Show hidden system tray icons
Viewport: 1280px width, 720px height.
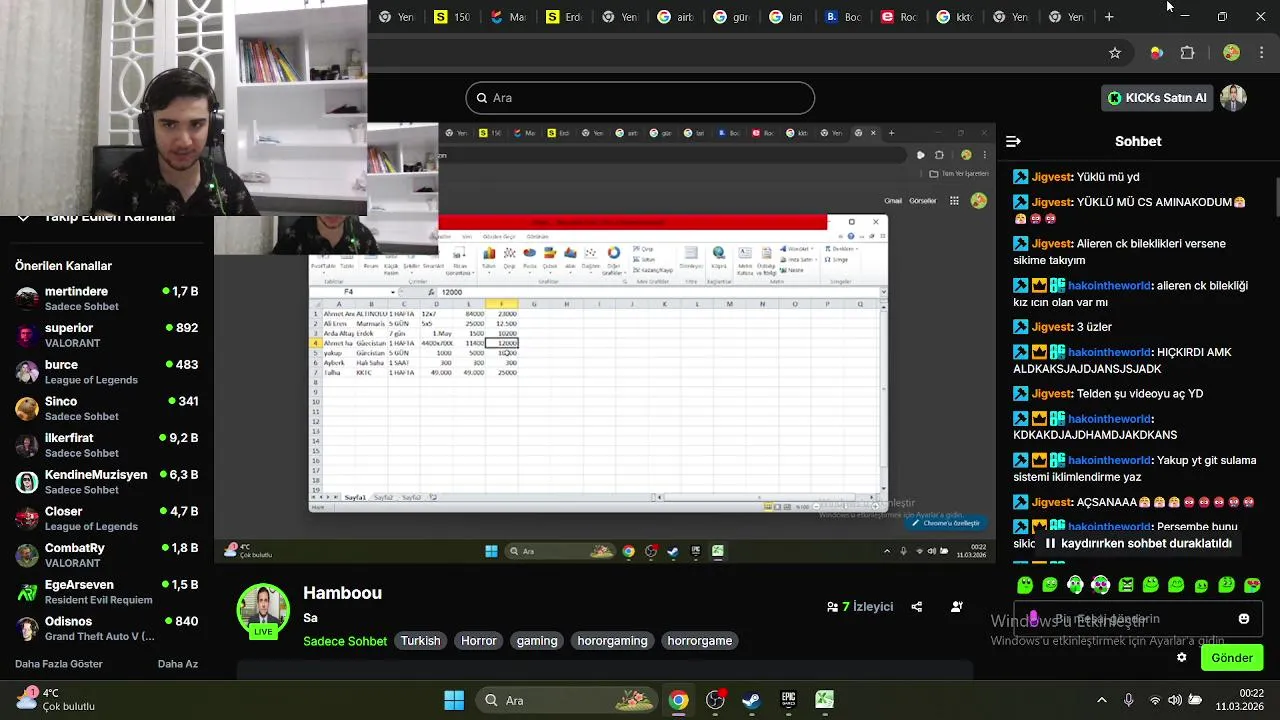pos(1102,700)
